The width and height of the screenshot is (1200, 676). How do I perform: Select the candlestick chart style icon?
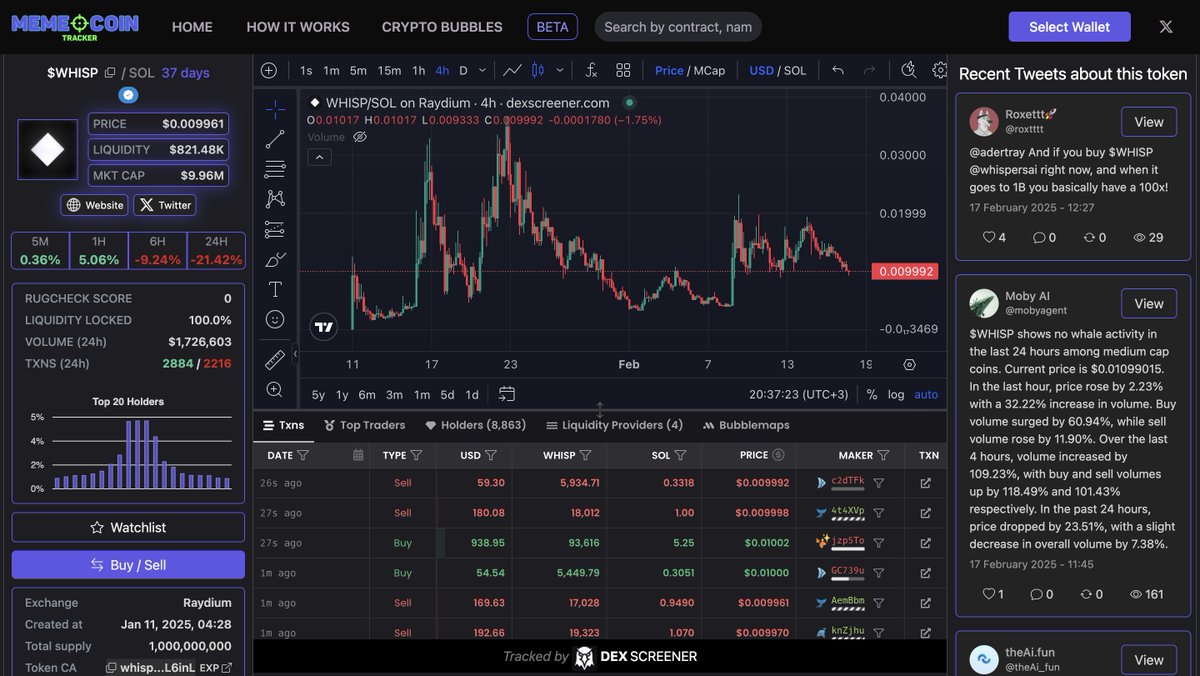[538, 70]
